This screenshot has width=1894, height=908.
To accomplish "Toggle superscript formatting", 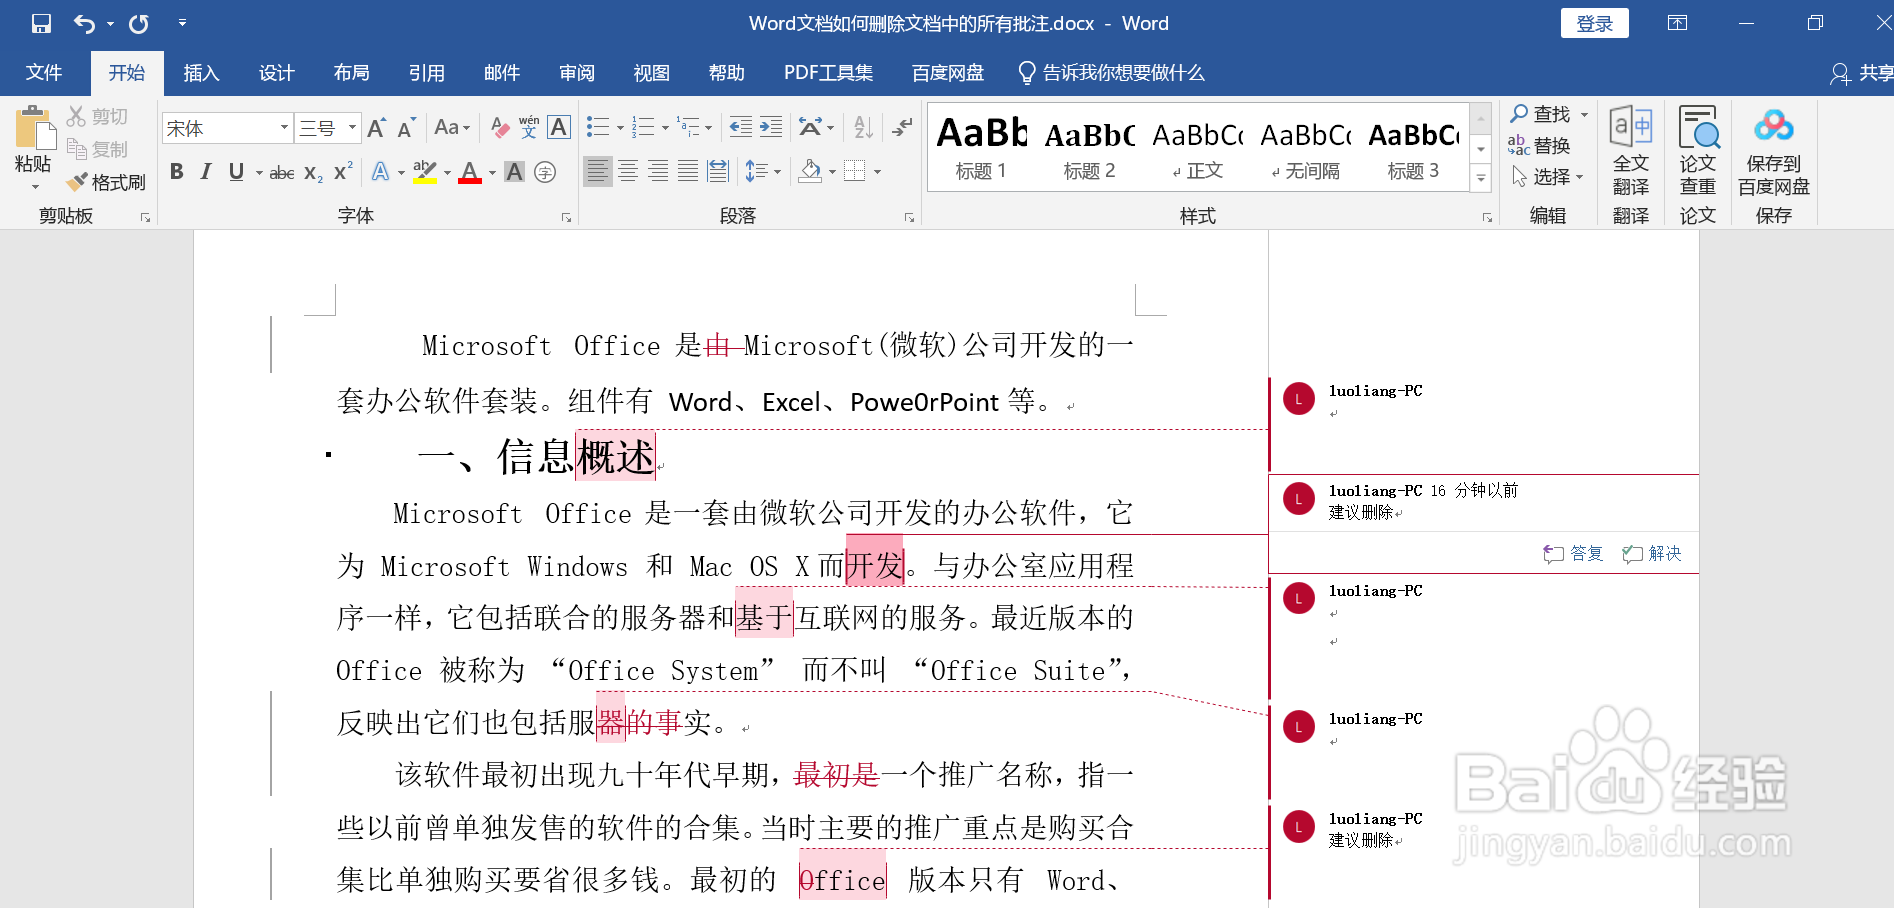I will [343, 172].
